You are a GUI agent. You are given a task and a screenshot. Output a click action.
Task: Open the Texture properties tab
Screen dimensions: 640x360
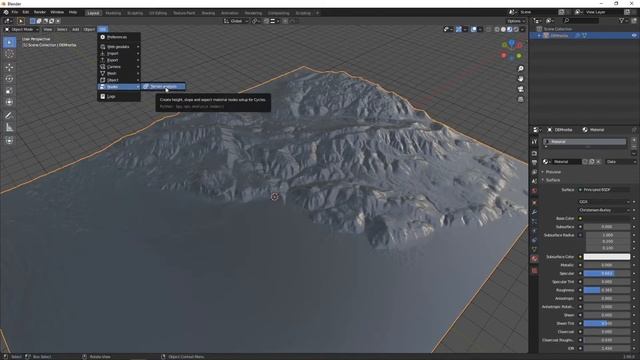534,270
